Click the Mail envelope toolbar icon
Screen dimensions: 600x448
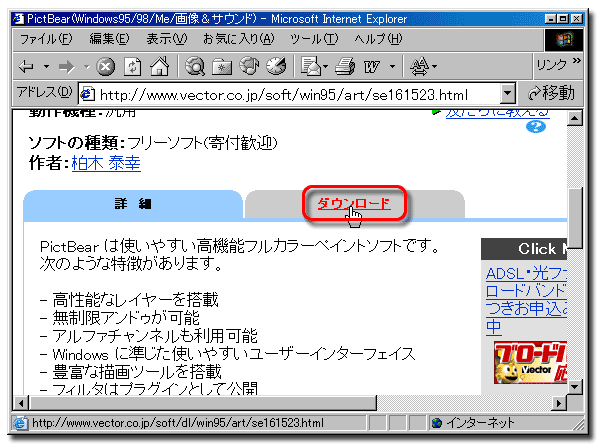click(311, 66)
